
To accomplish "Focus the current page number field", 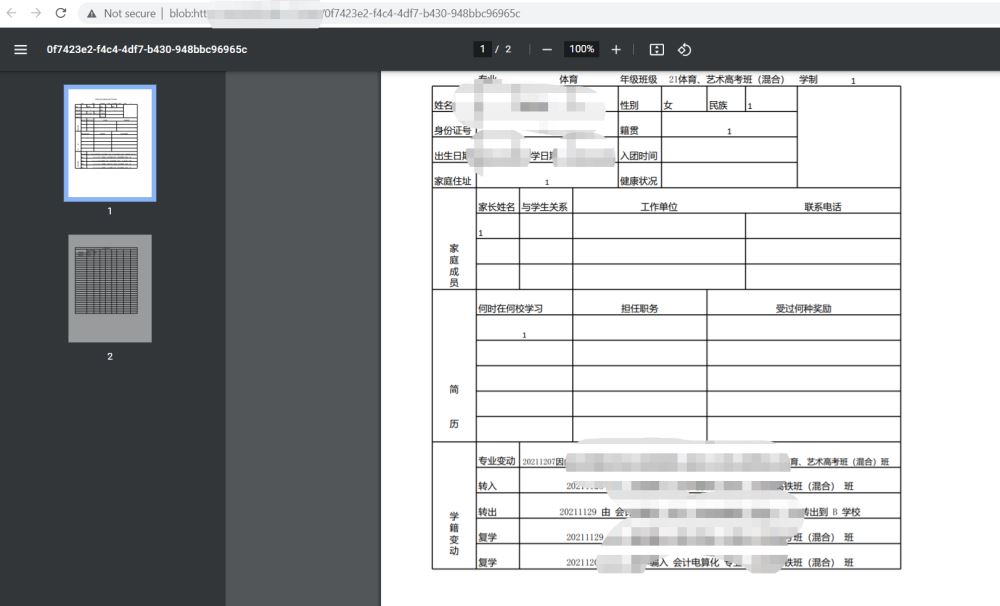I will [482, 50].
